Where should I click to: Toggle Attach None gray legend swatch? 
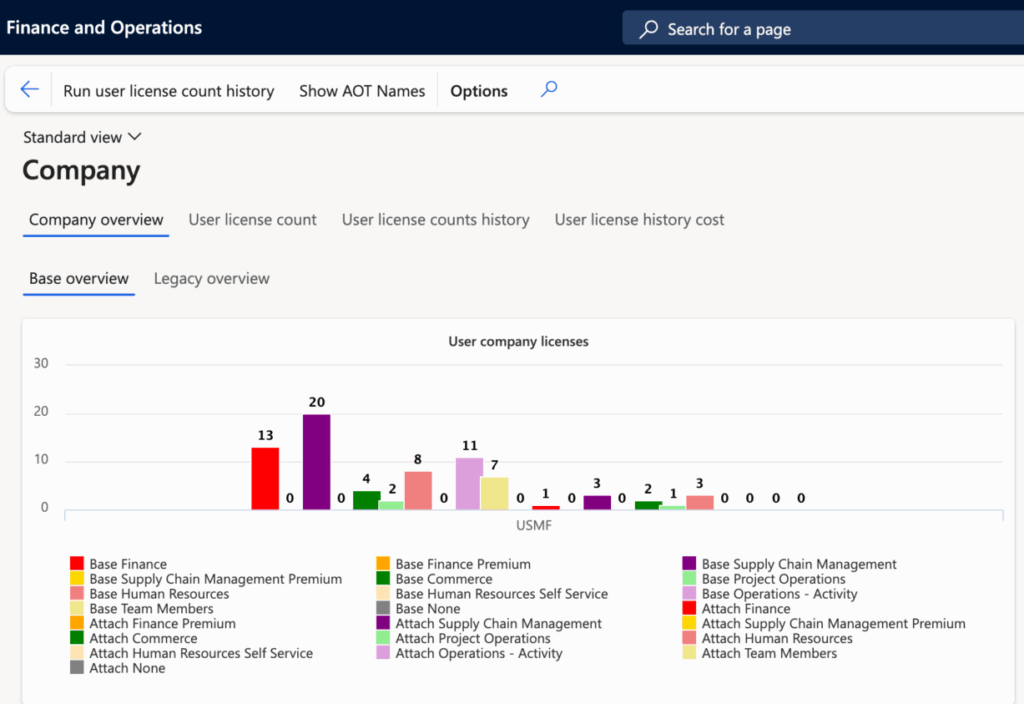click(x=76, y=668)
